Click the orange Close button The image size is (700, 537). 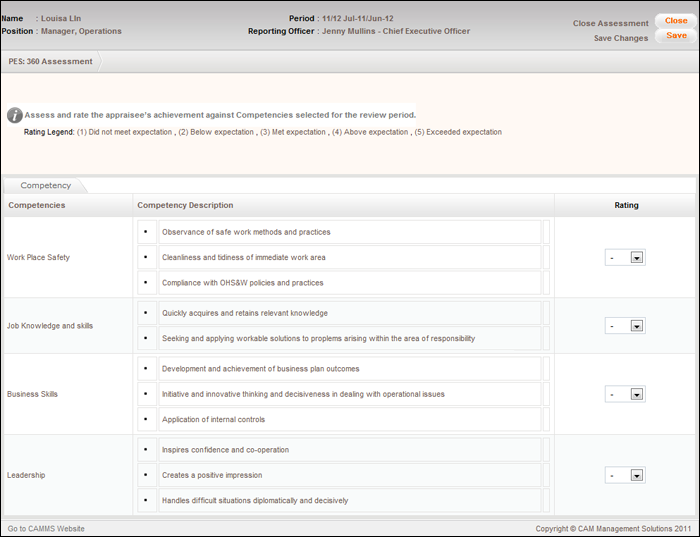[x=675, y=21]
